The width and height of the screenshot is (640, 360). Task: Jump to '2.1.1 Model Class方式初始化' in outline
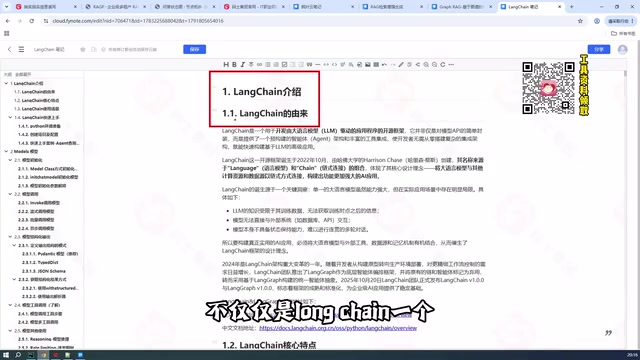(x=47, y=169)
